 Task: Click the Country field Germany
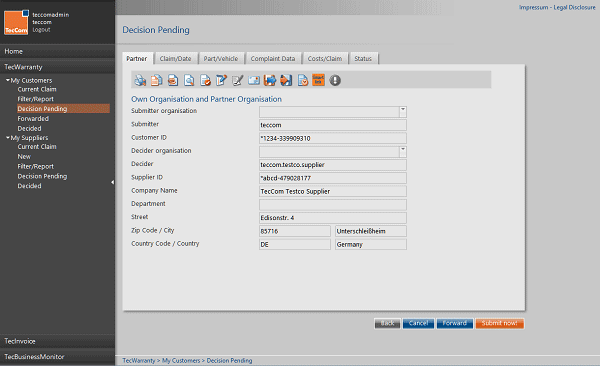pyautogui.click(x=371, y=244)
